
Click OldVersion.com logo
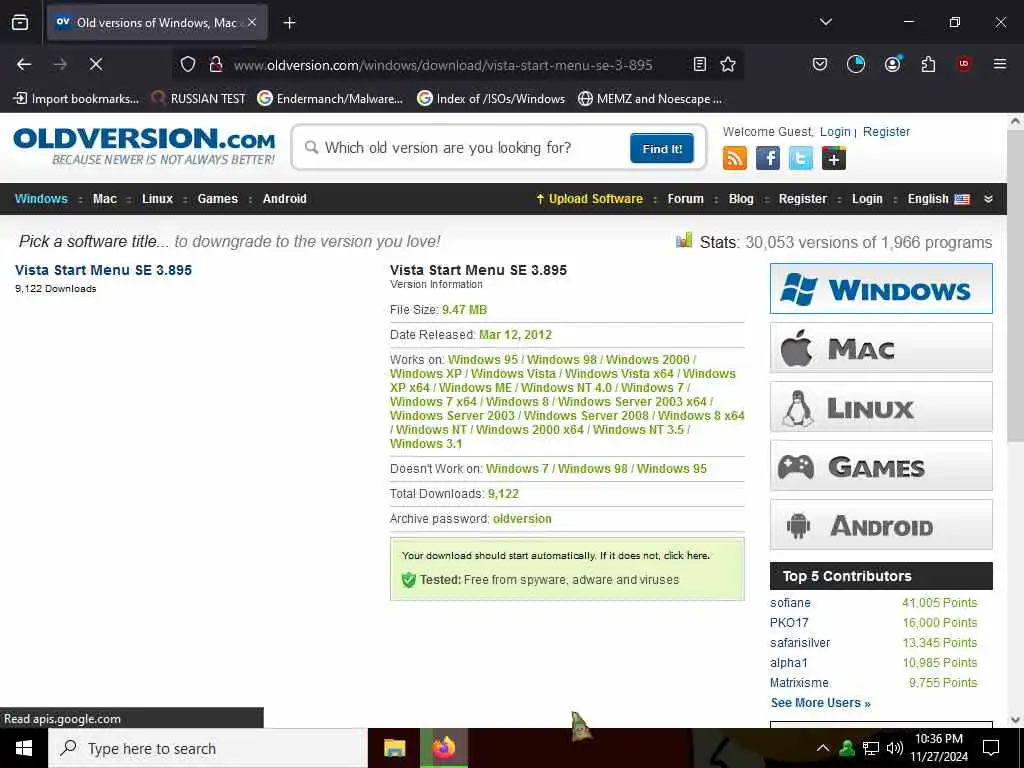[144, 146]
